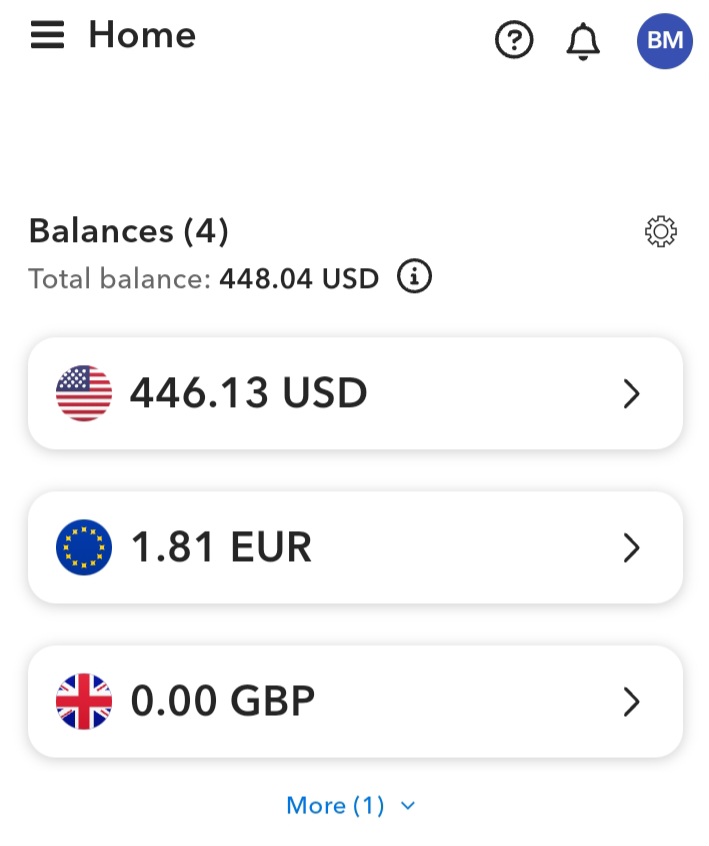Click the dropdown arrow beside More (1)
Image resolution: width=709 pixels, height=846 pixels.
tap(408, 806)
